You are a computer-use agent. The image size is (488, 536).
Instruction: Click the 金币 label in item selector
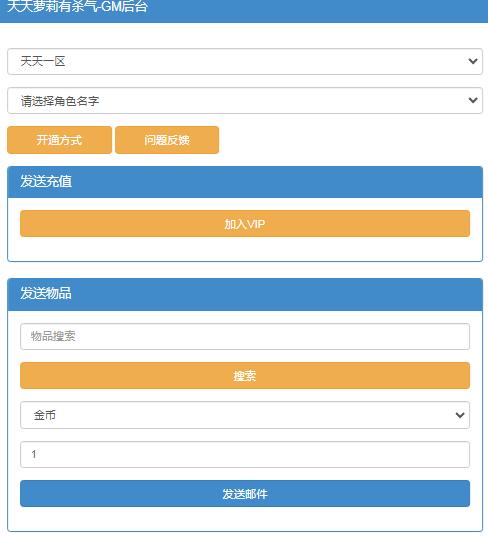tap(45, 415)
